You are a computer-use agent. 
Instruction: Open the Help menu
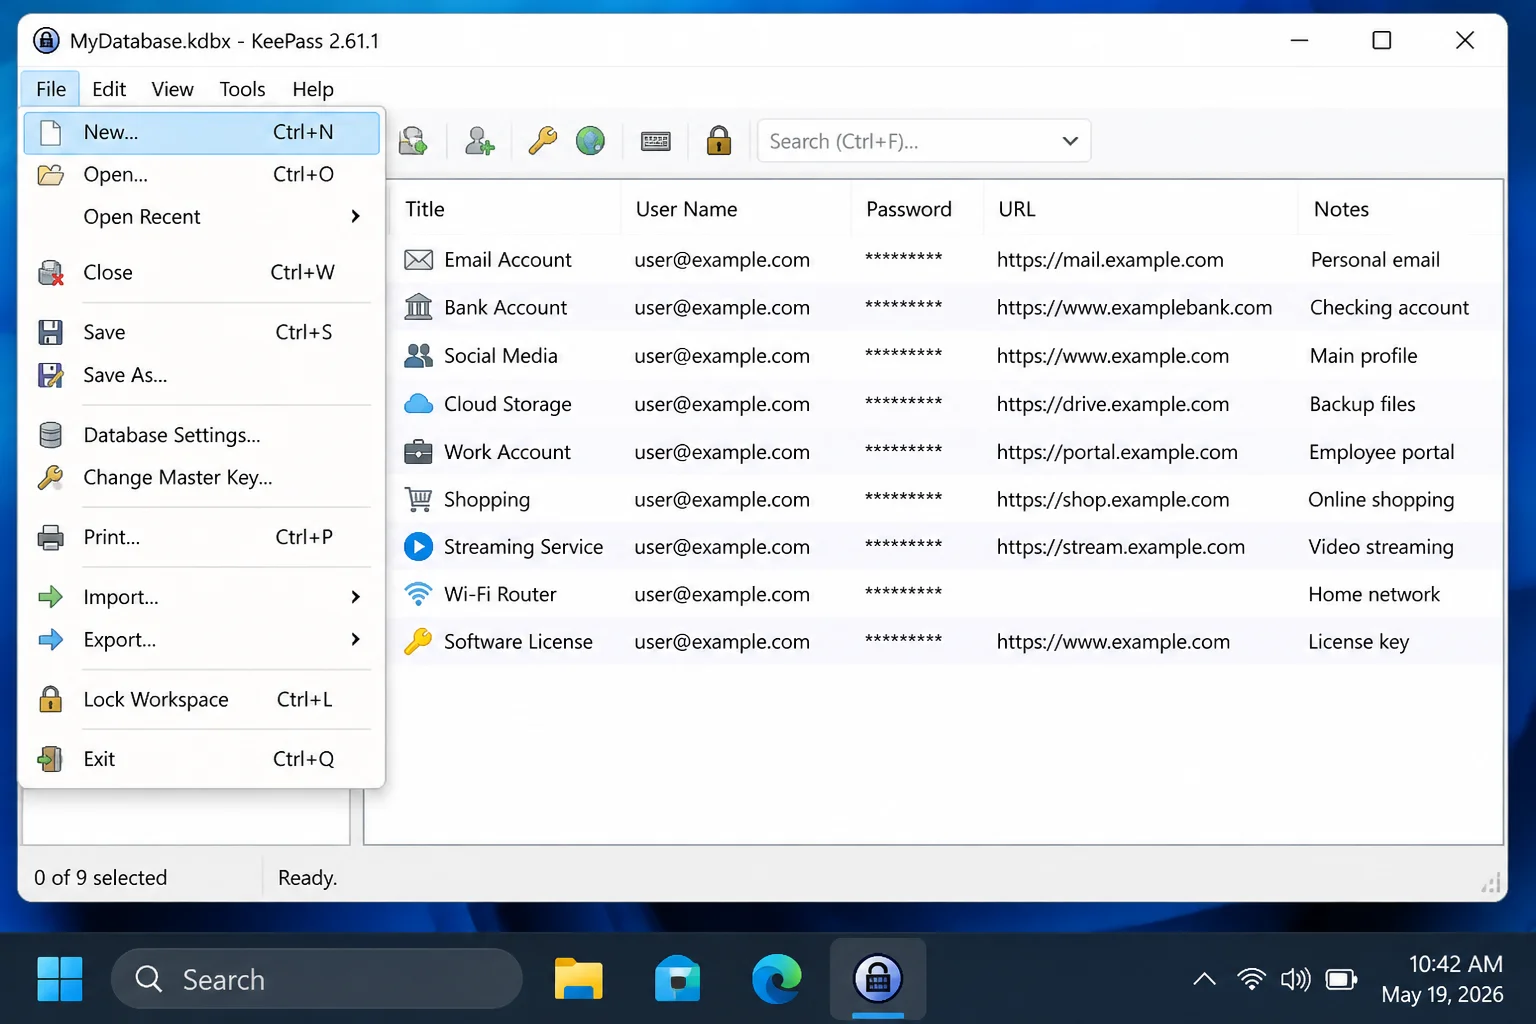click(313, 89)
